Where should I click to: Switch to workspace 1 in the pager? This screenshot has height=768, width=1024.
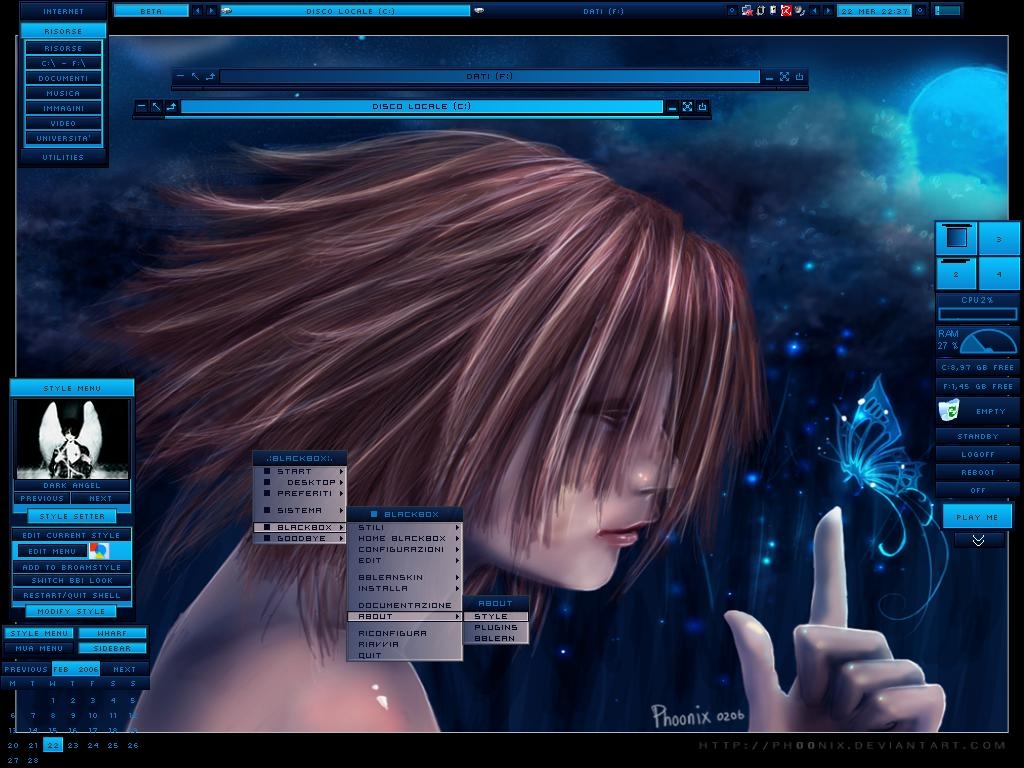[x=956, y=238]
